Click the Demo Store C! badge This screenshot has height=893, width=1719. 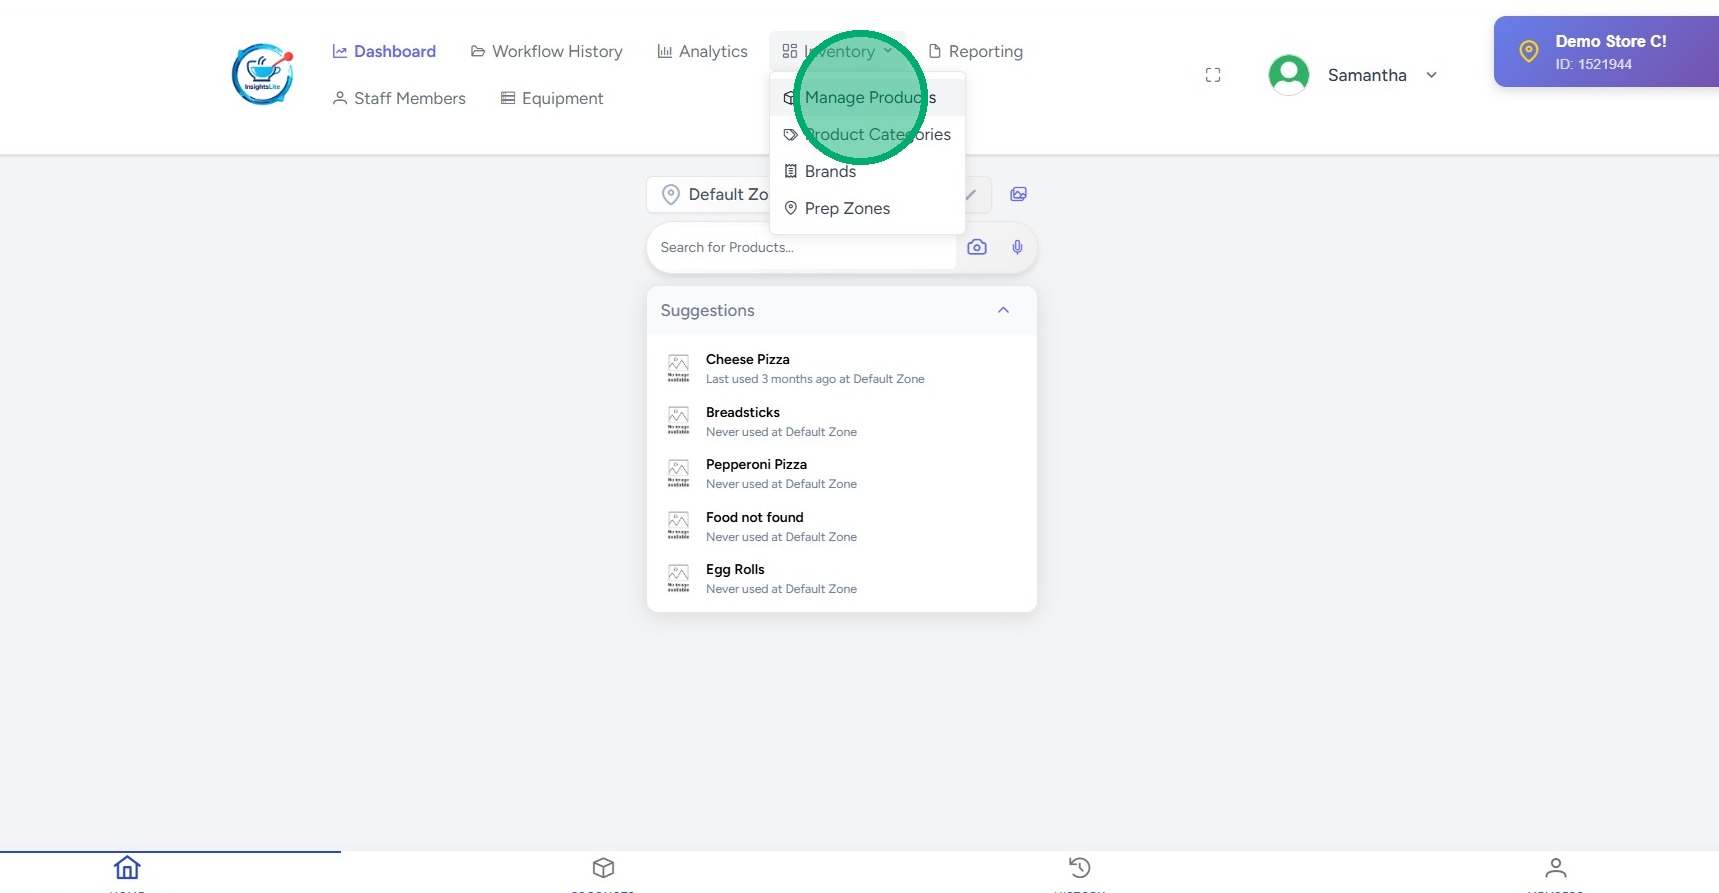click(x=1606, y=52)
